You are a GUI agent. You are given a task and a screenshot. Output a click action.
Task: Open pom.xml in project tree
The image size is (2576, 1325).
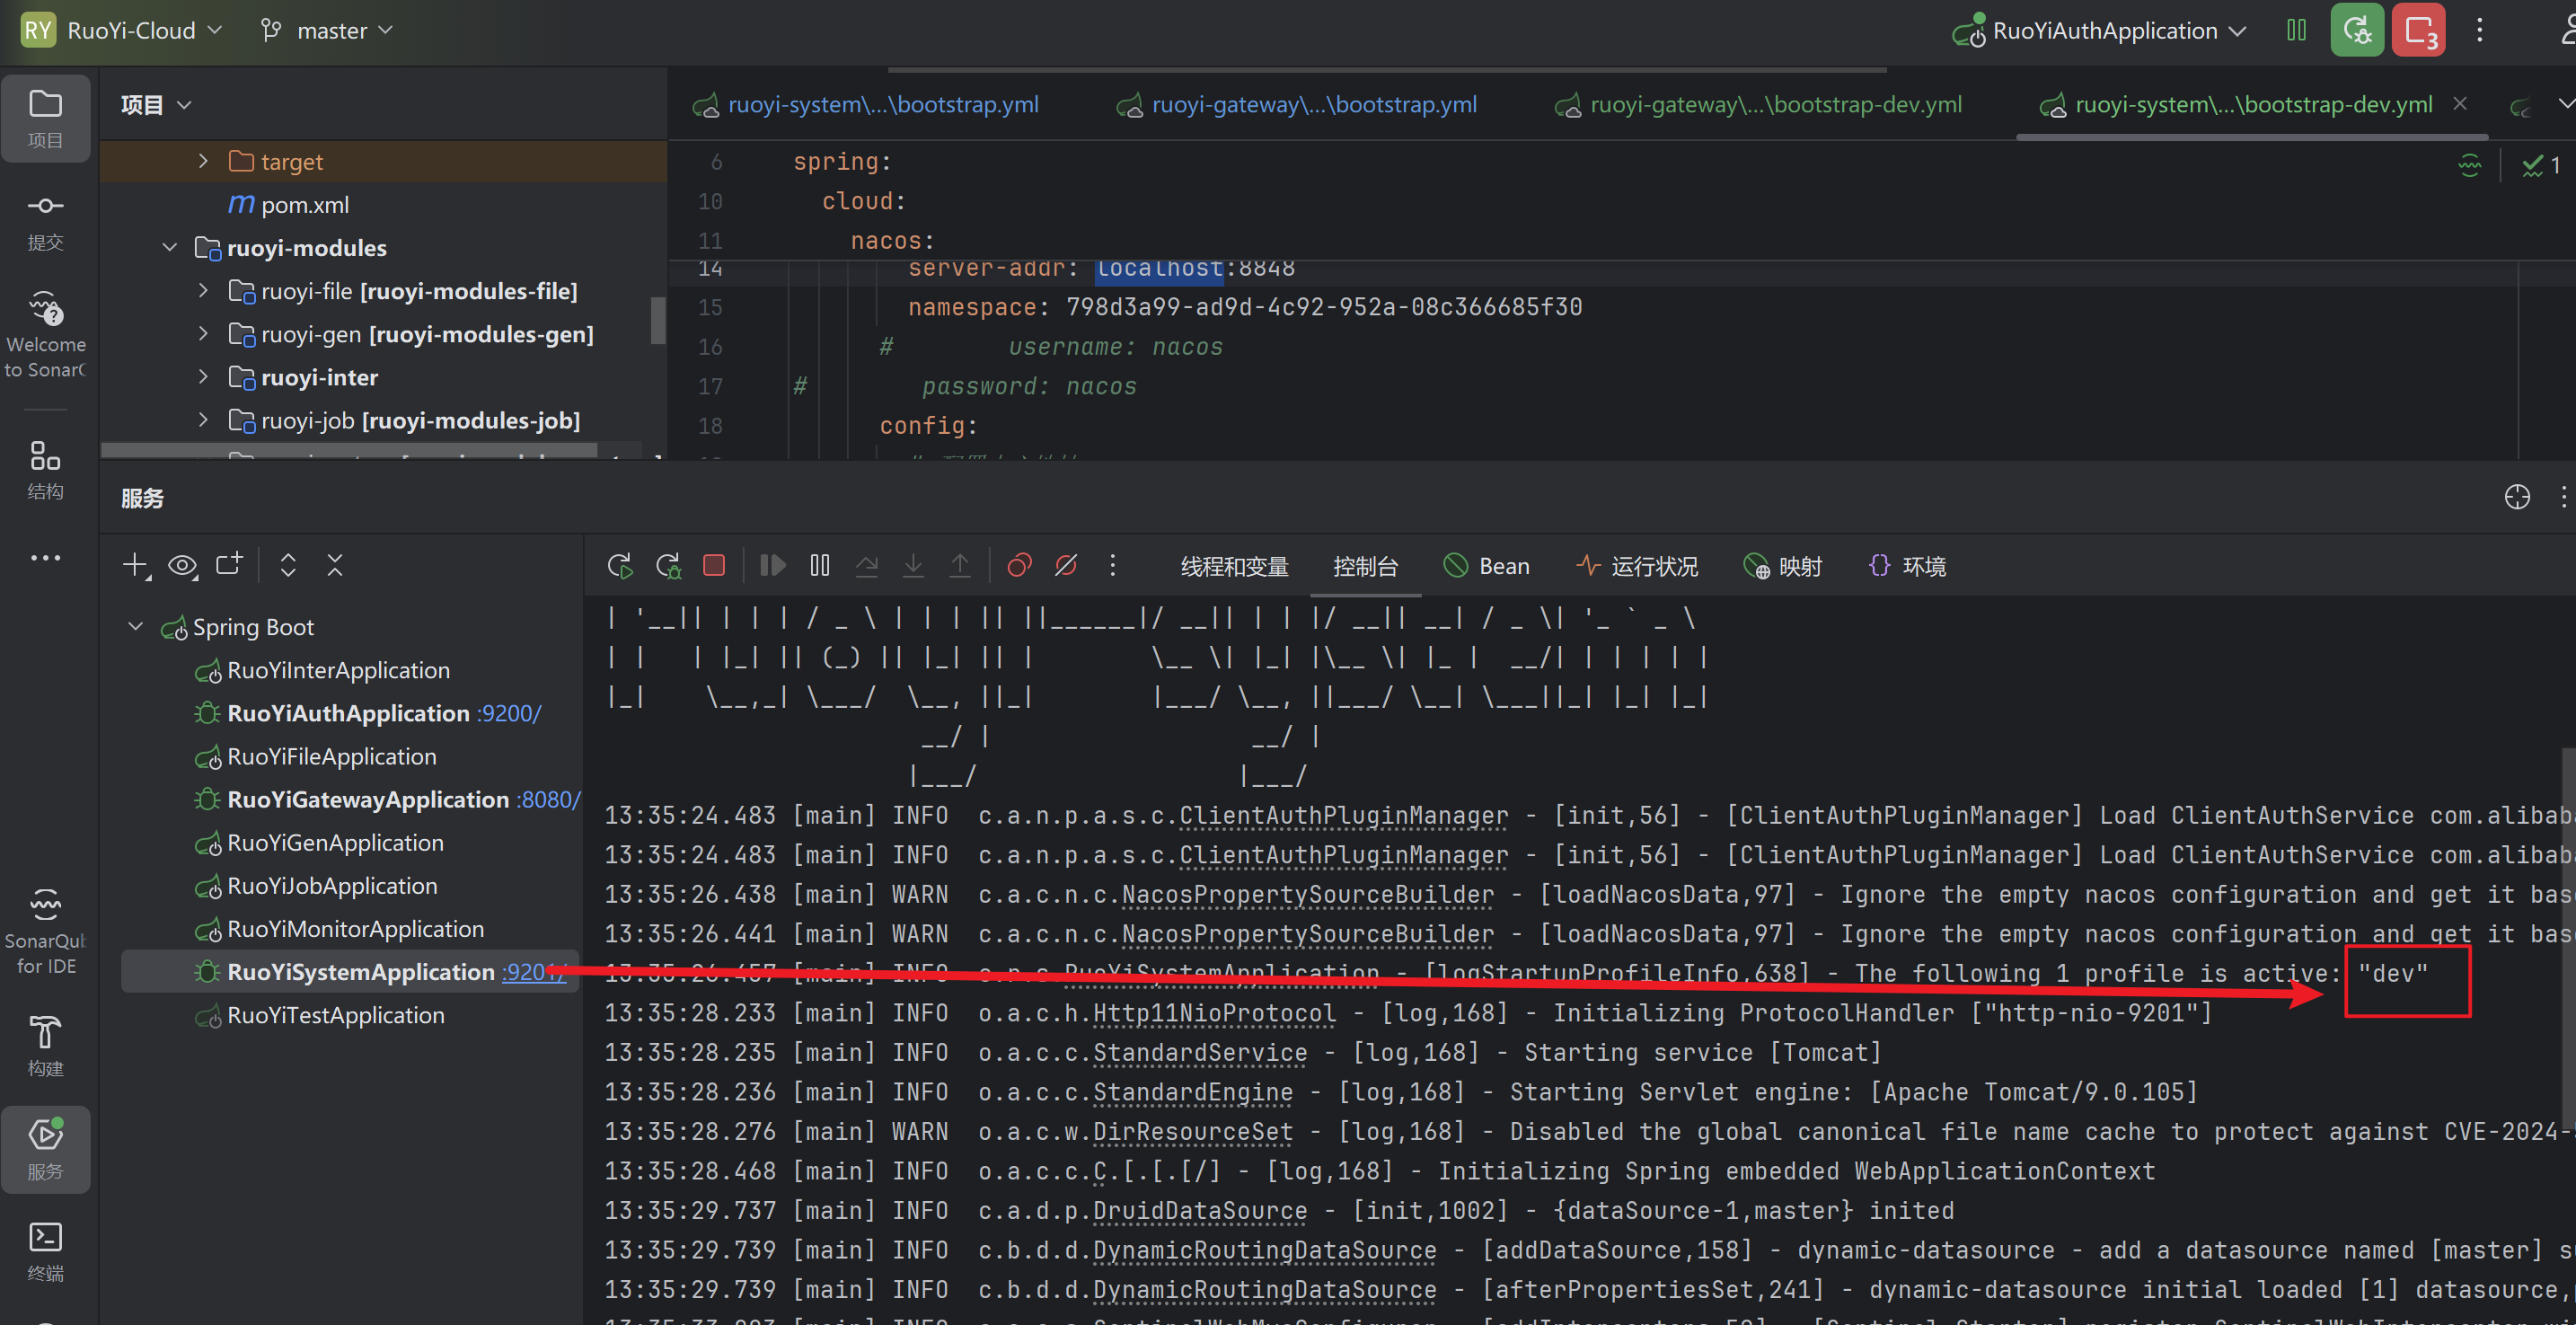coord(304,205)
